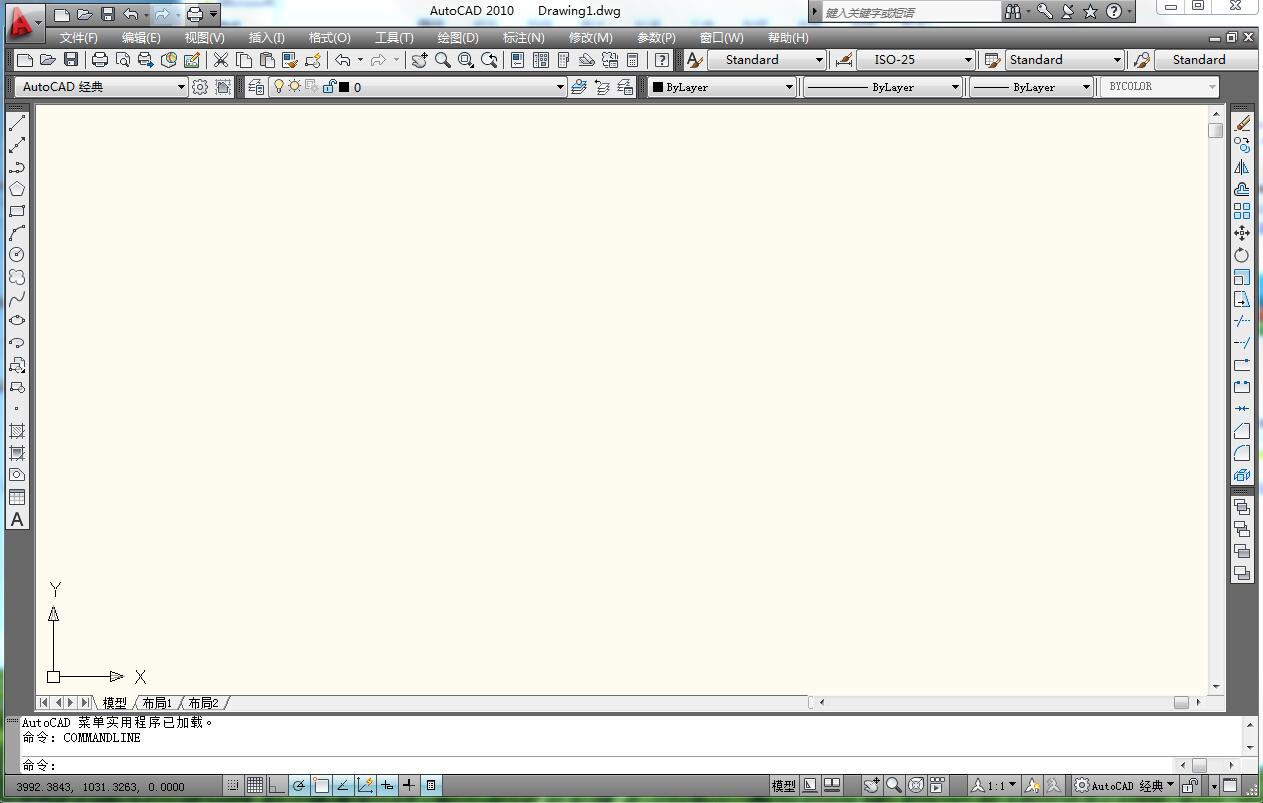Toggle Ortho Mode in status bar
Viewport: 1263px width, 803px height.
coord(277,786)
